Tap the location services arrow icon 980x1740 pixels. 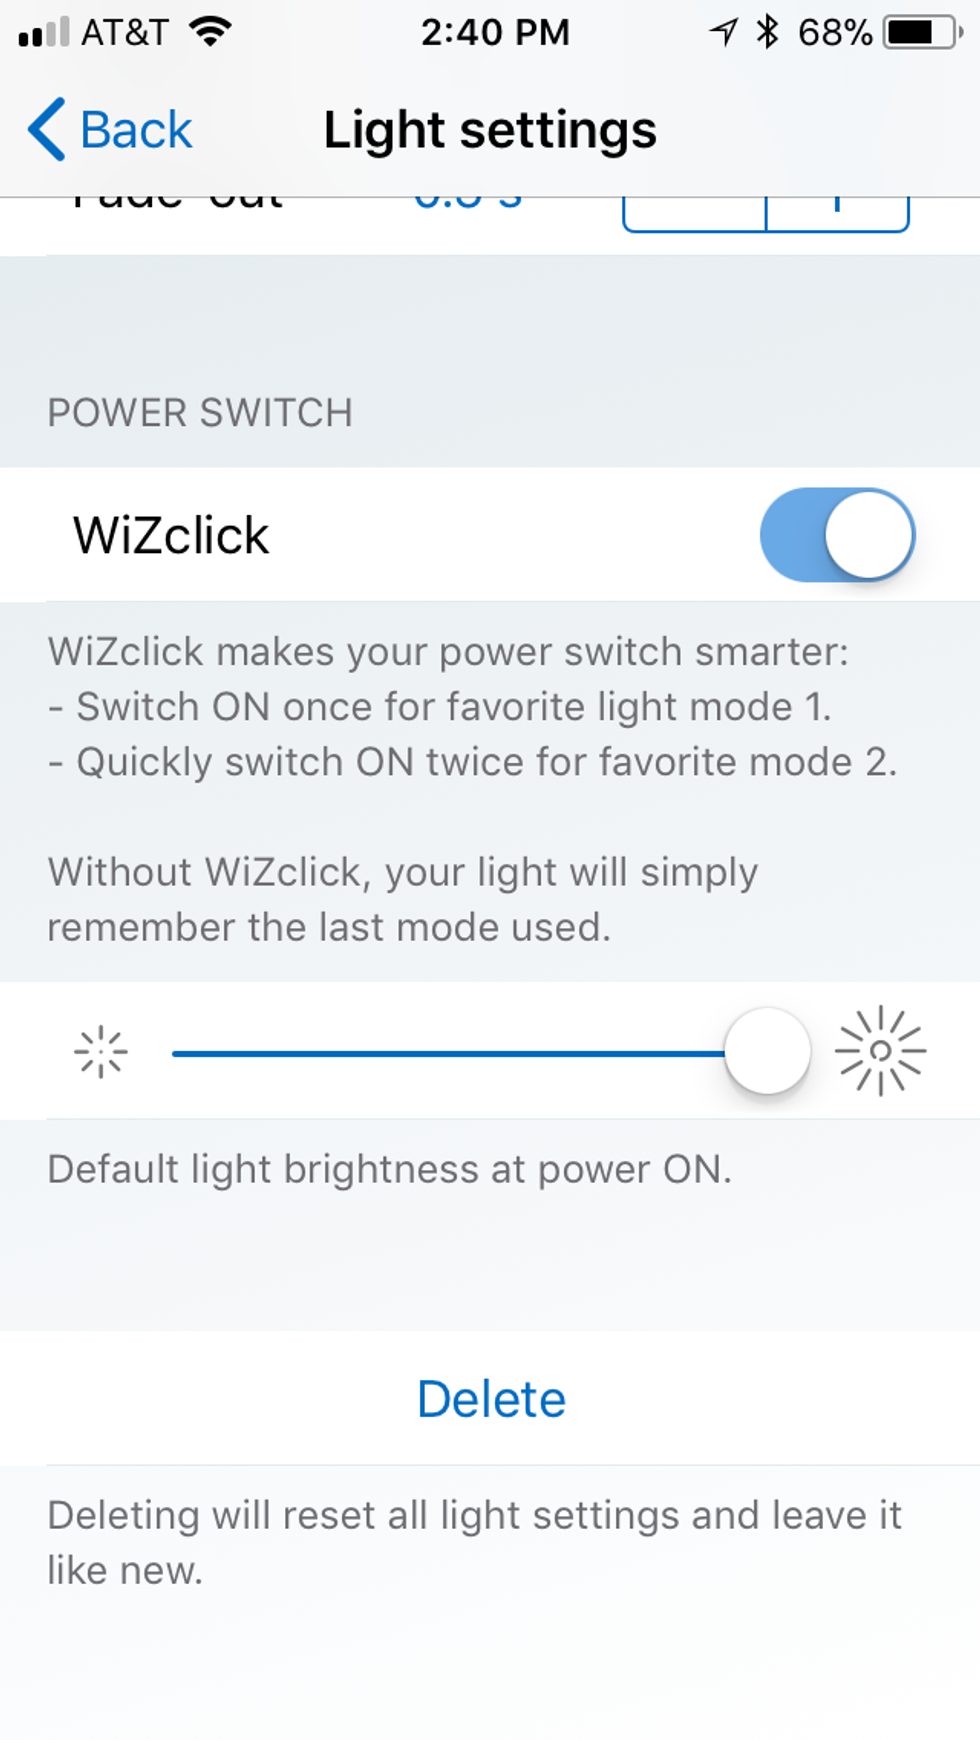[x=723, y=33]
